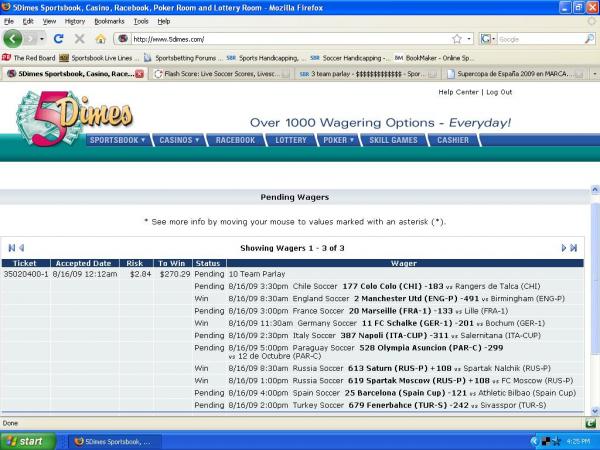
Task: Close the 5Dimes Sportsbook browser tab
Action: coord(139,73)
